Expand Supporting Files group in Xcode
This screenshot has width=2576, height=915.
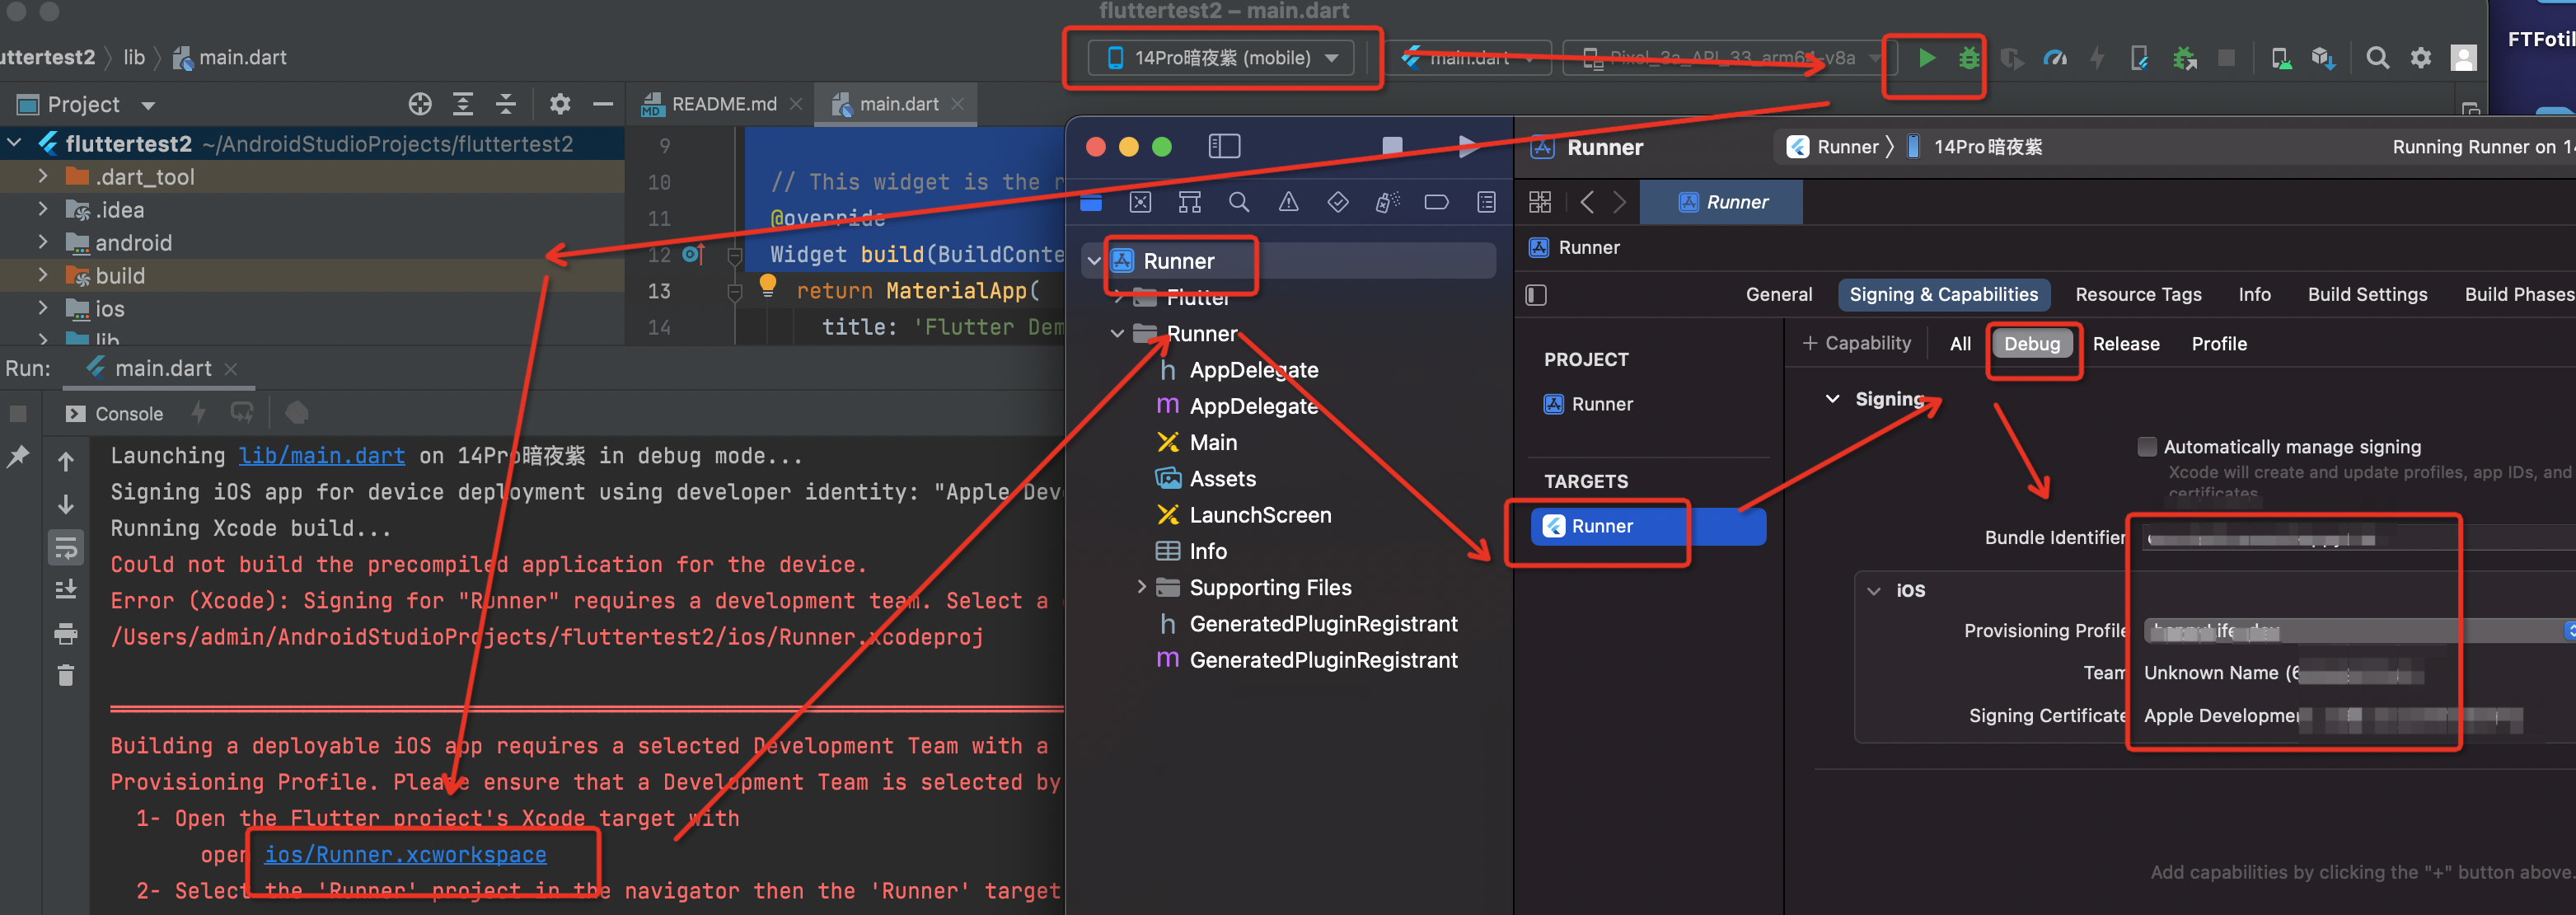[x=1141, y=587]
